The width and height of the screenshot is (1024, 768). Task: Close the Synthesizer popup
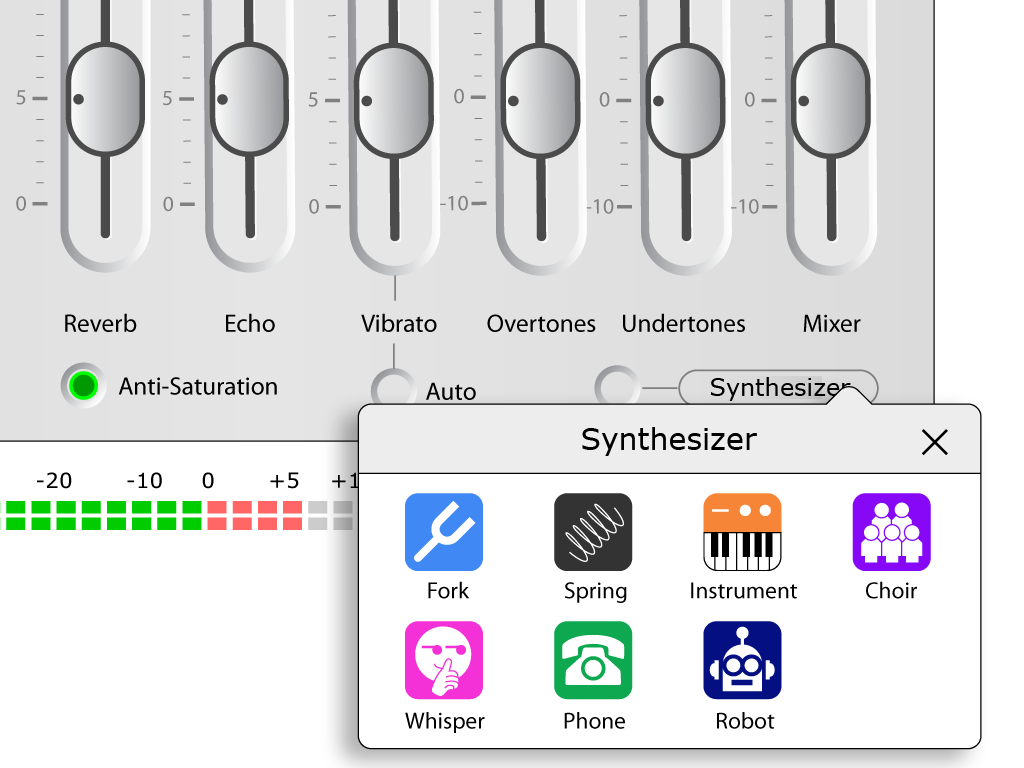935,442
